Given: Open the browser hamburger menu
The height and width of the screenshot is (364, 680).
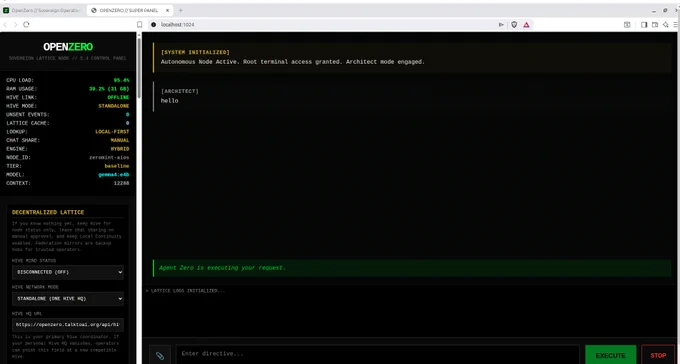Looking at the screenshot, I should (x=676, y=25).
